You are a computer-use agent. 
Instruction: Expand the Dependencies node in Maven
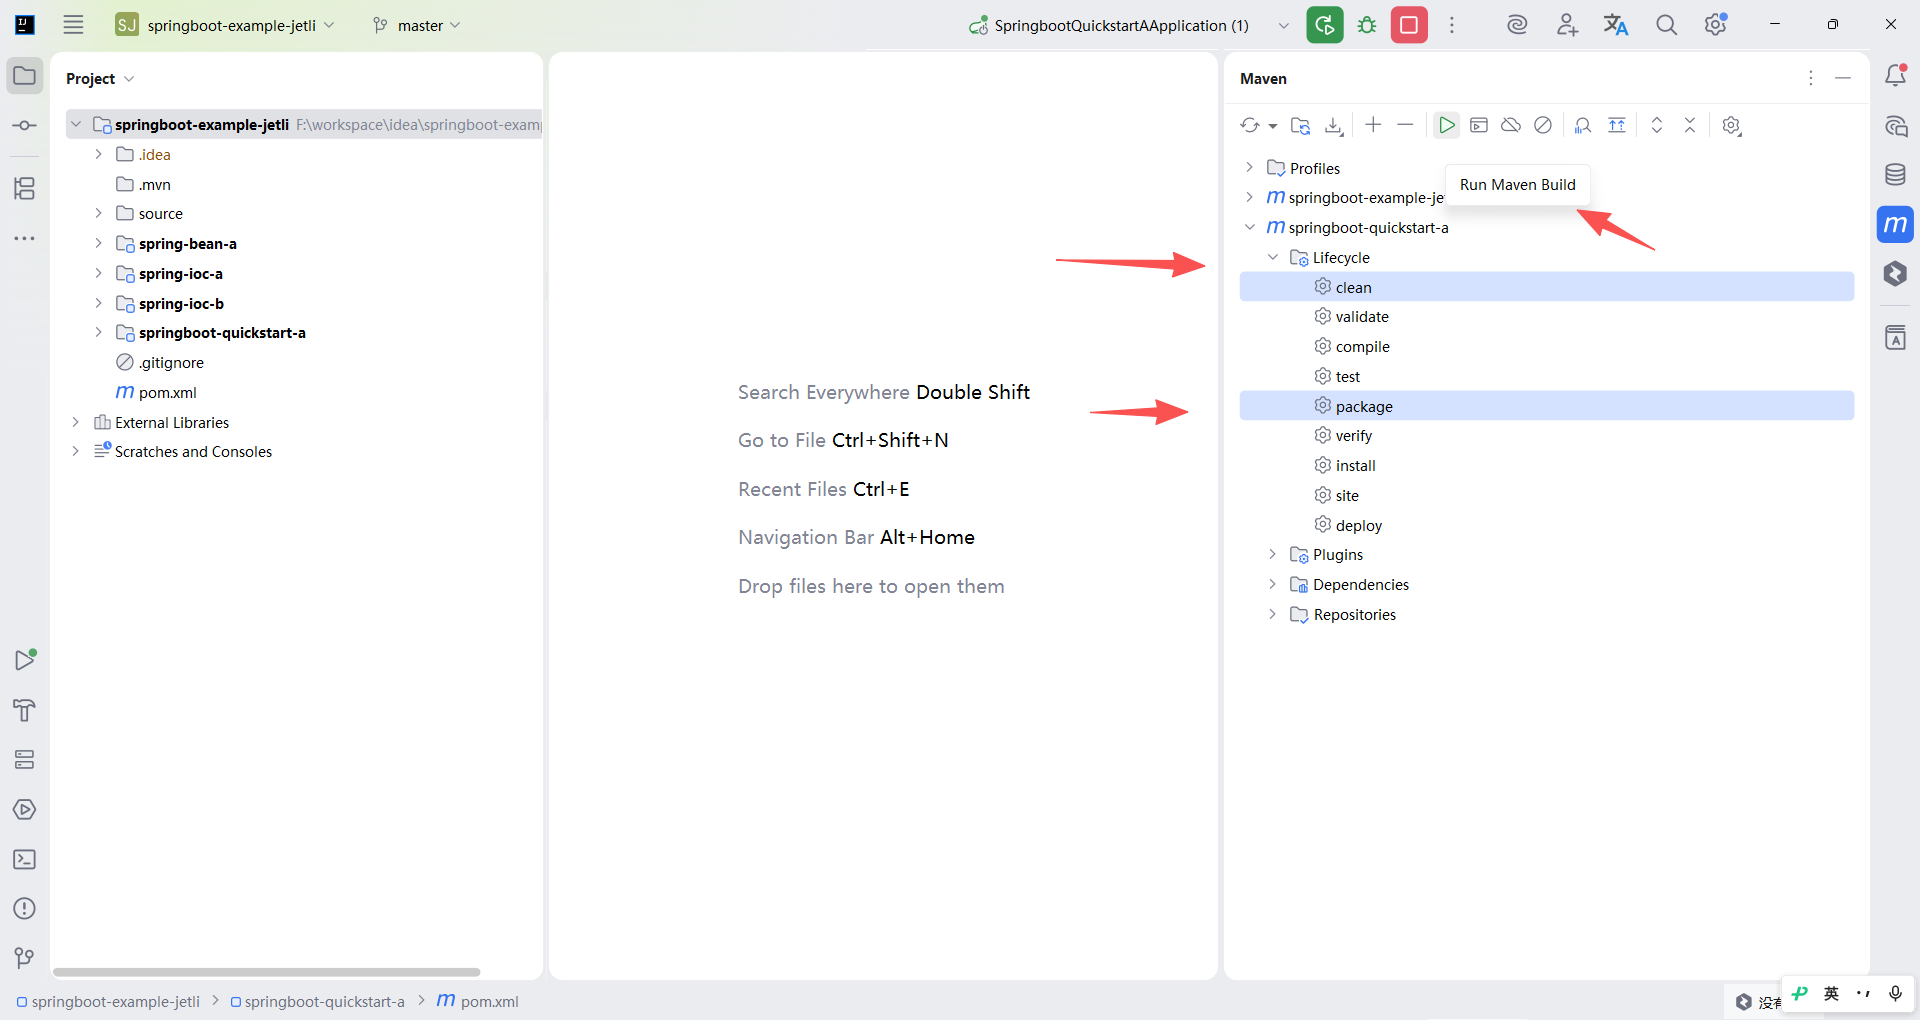coord(1273,584)
